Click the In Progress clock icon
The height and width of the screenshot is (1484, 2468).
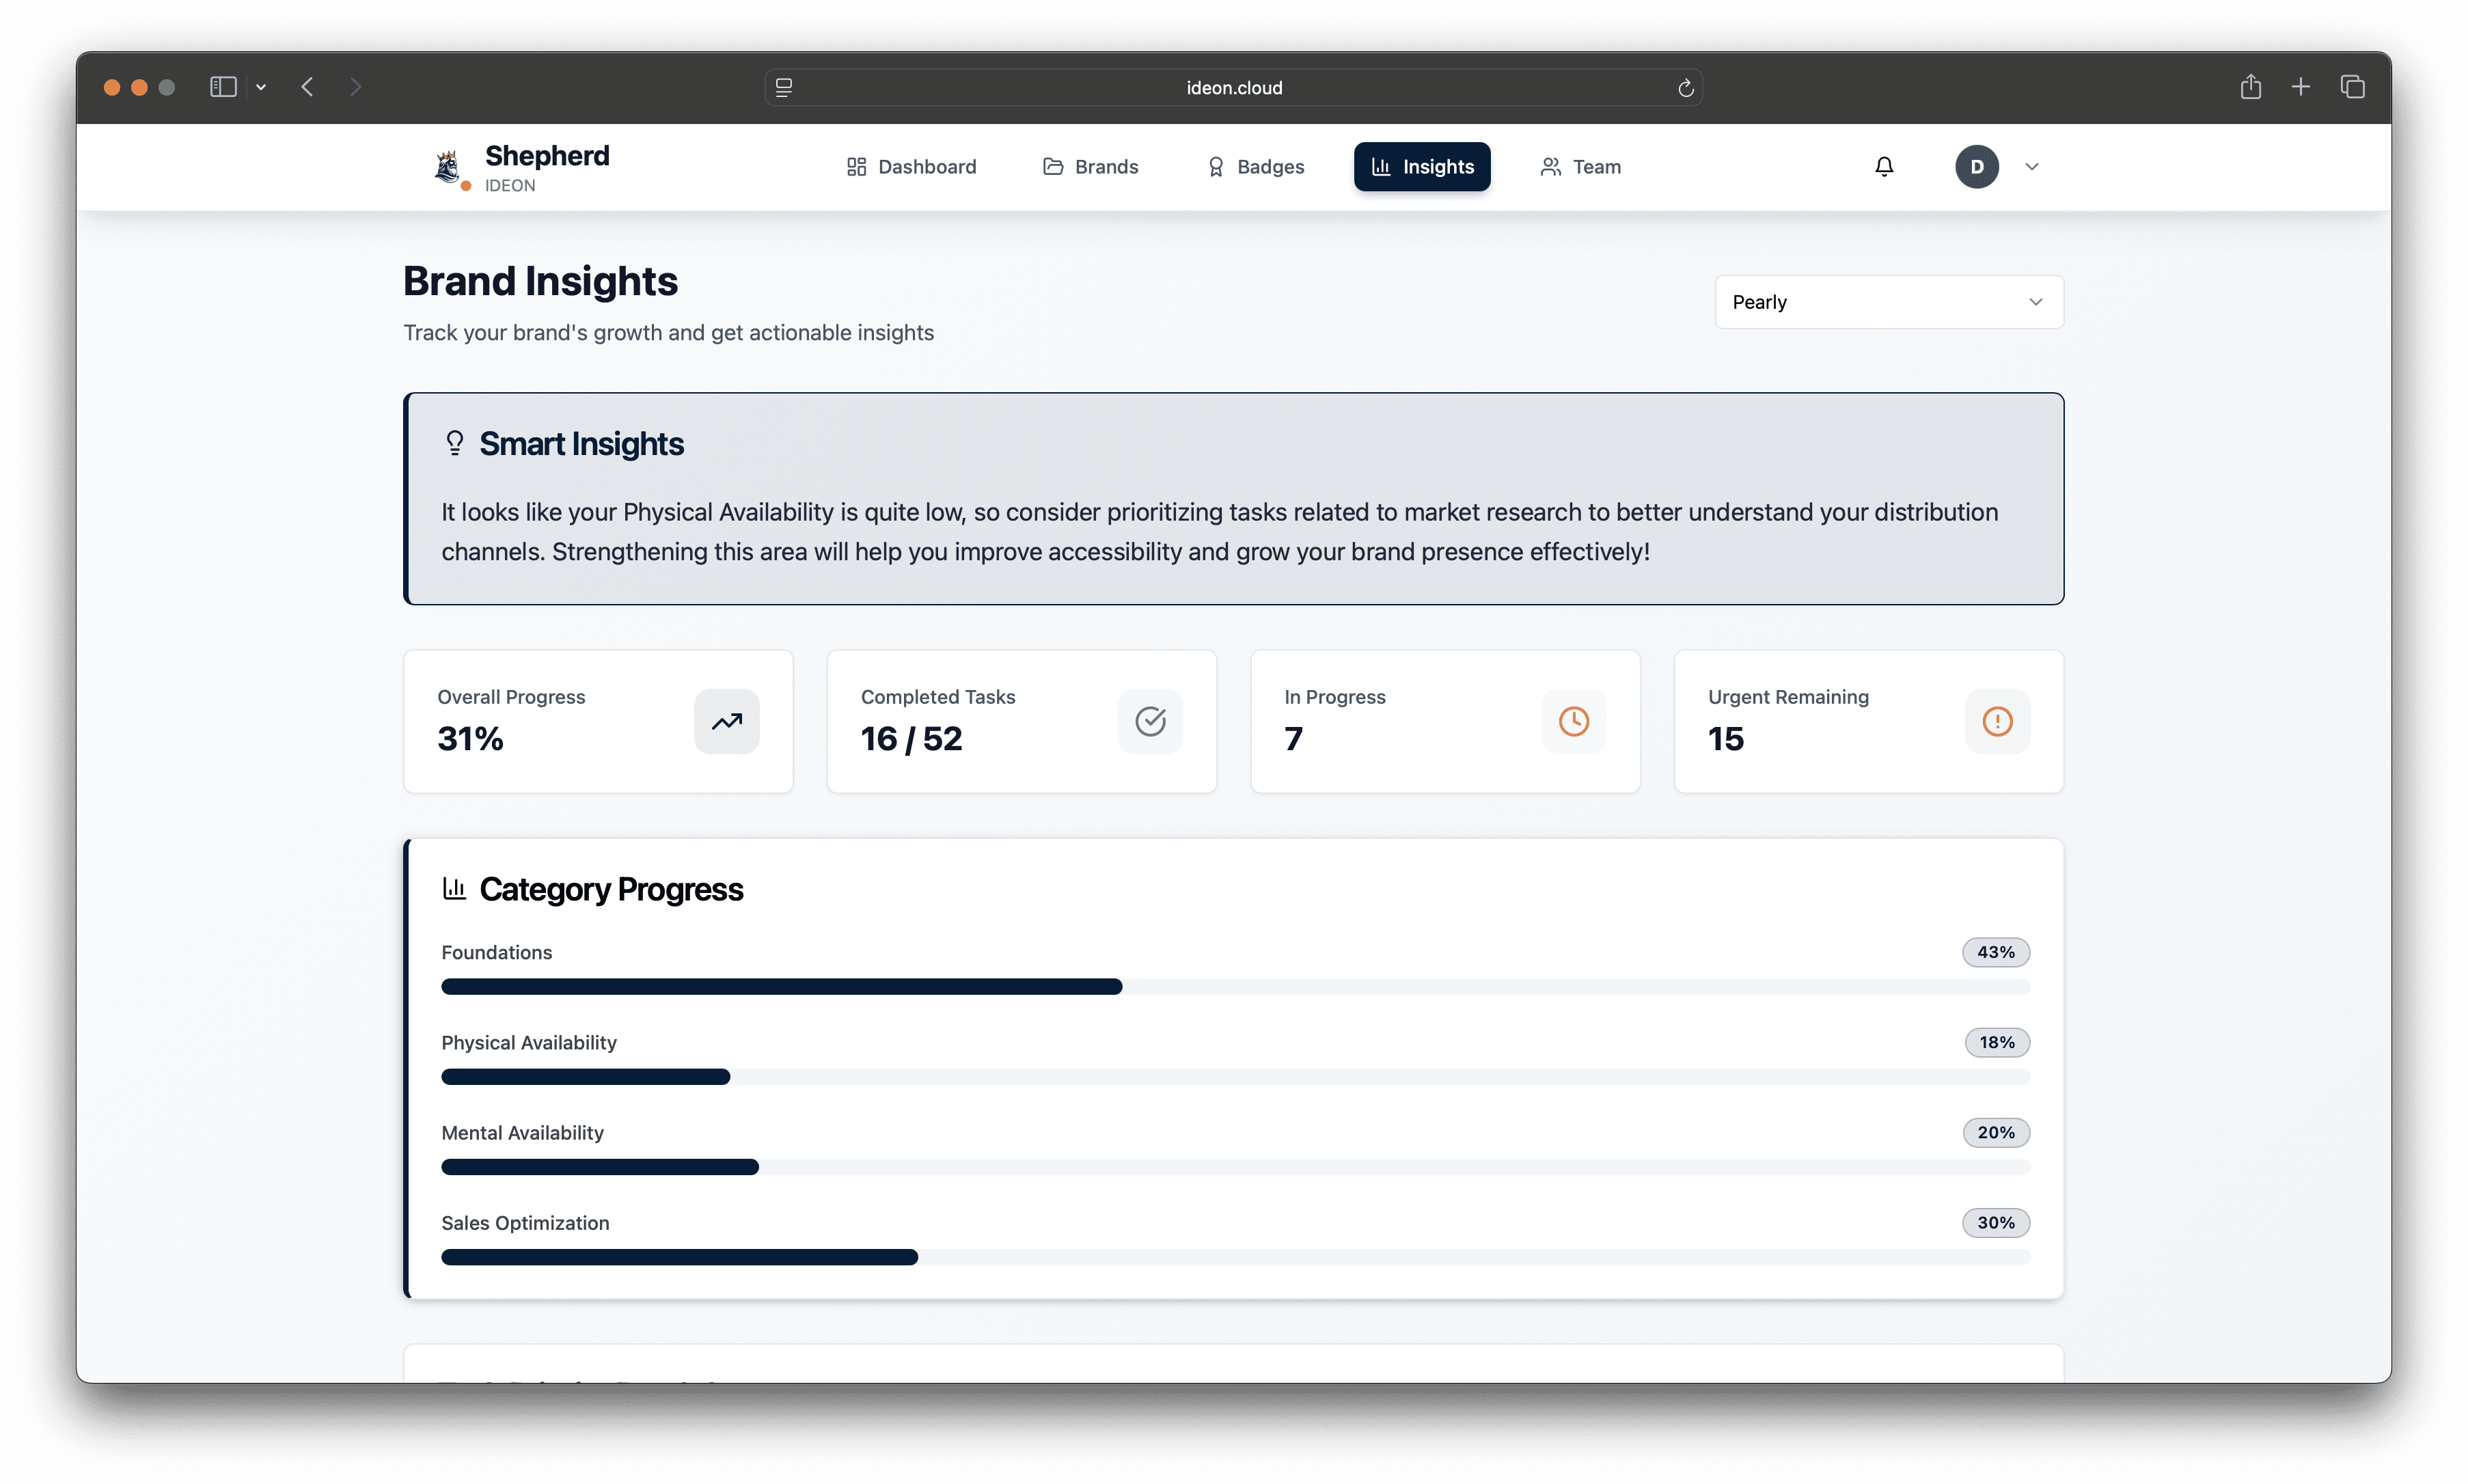[1574, 721]
